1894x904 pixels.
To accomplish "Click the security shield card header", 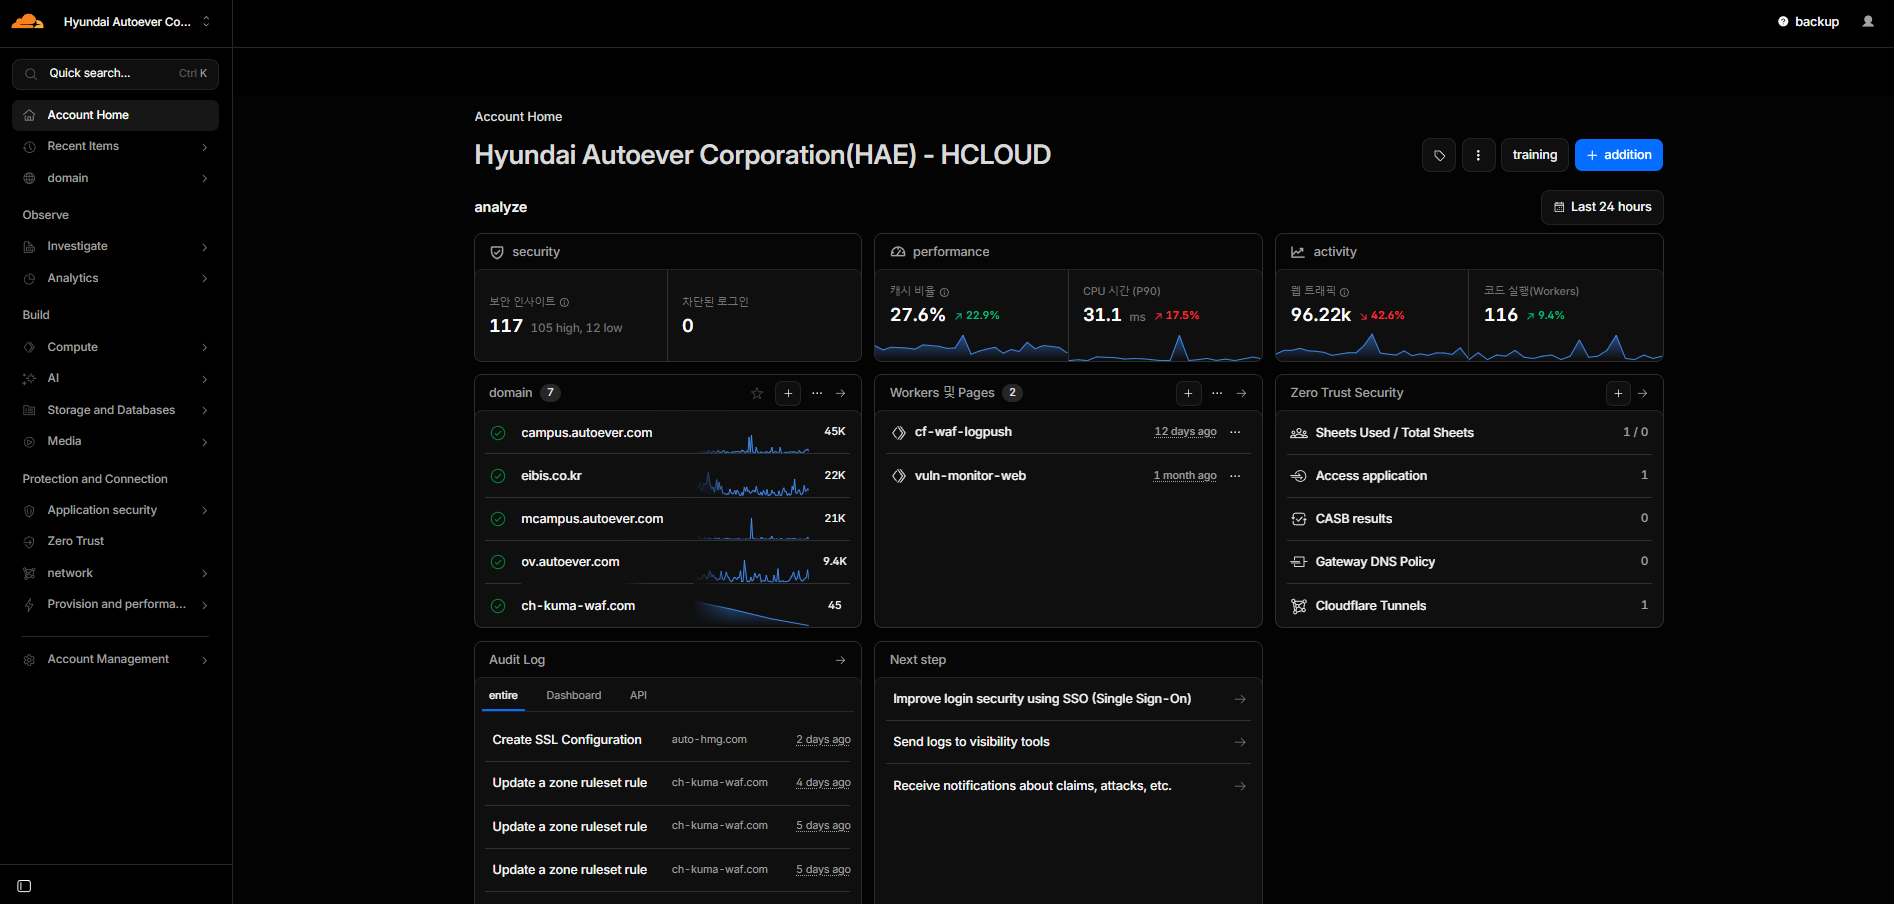I will click(x=668, y=252).
